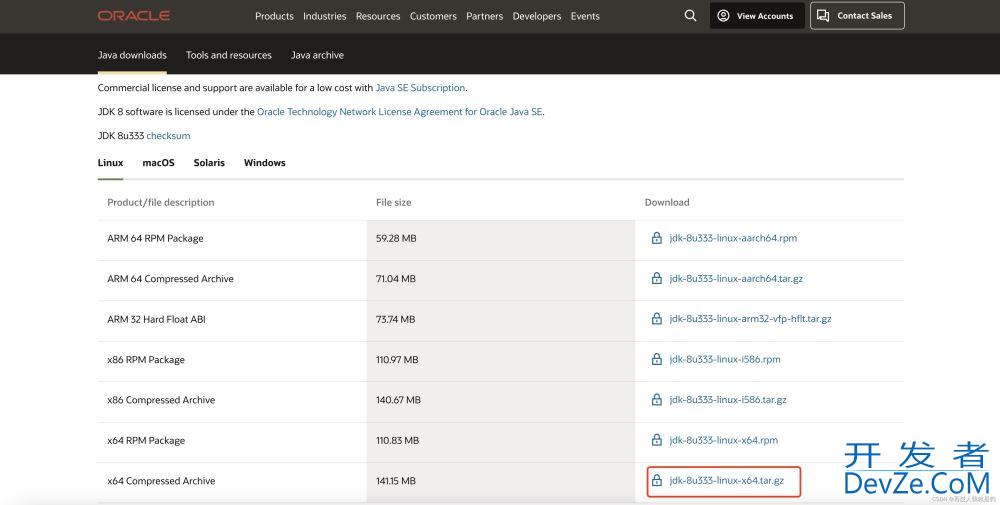
Task: Download jdk-8u333-linux-x64.tar.gz
Action: tap(727, 481)
